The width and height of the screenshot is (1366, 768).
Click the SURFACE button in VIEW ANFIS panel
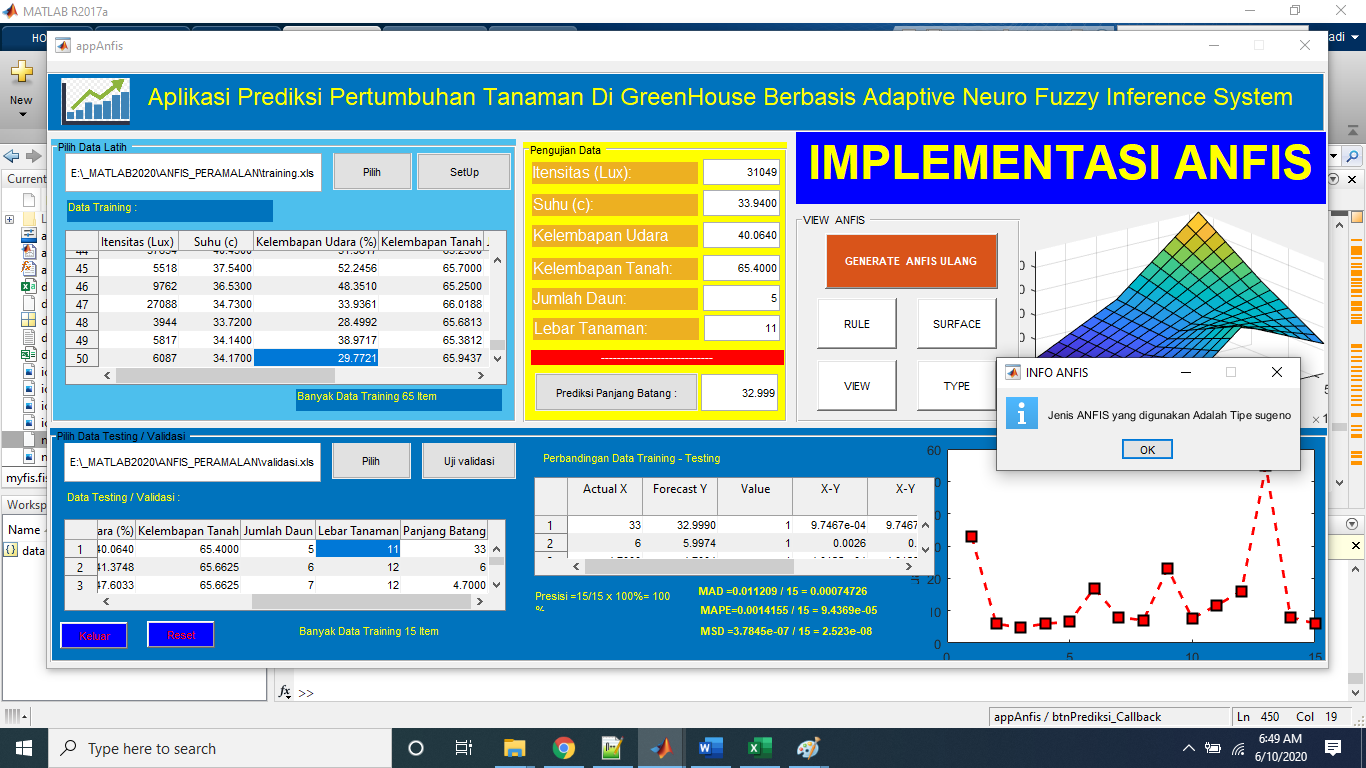955,323
